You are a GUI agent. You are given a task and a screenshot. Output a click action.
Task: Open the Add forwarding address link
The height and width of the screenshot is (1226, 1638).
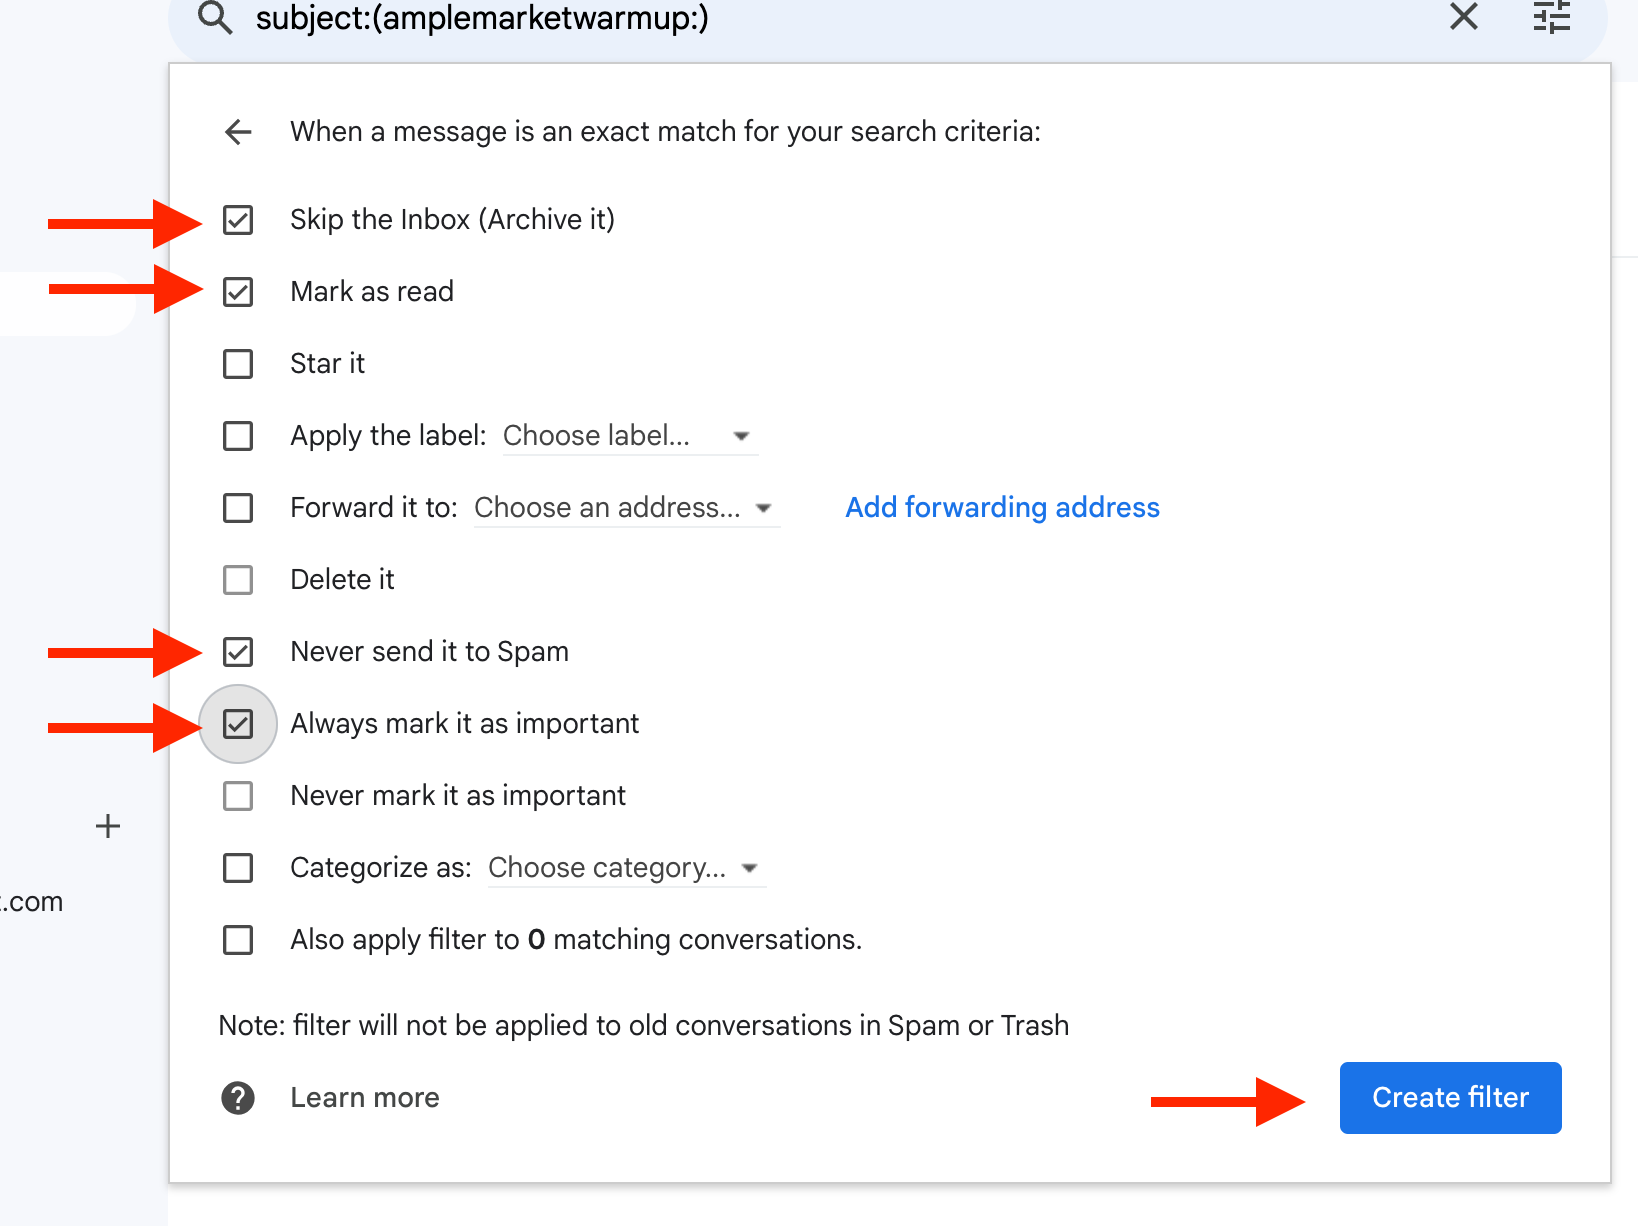point(1002,508)
